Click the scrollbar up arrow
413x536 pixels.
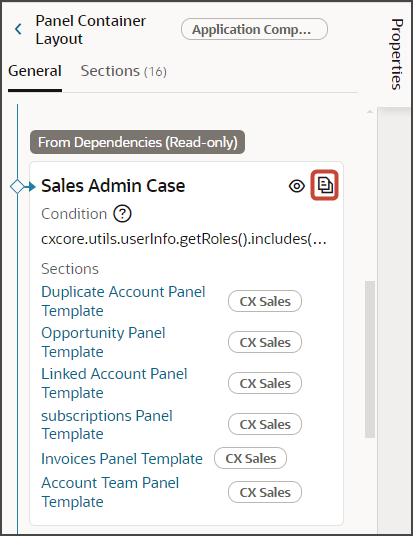coord(370,111)
